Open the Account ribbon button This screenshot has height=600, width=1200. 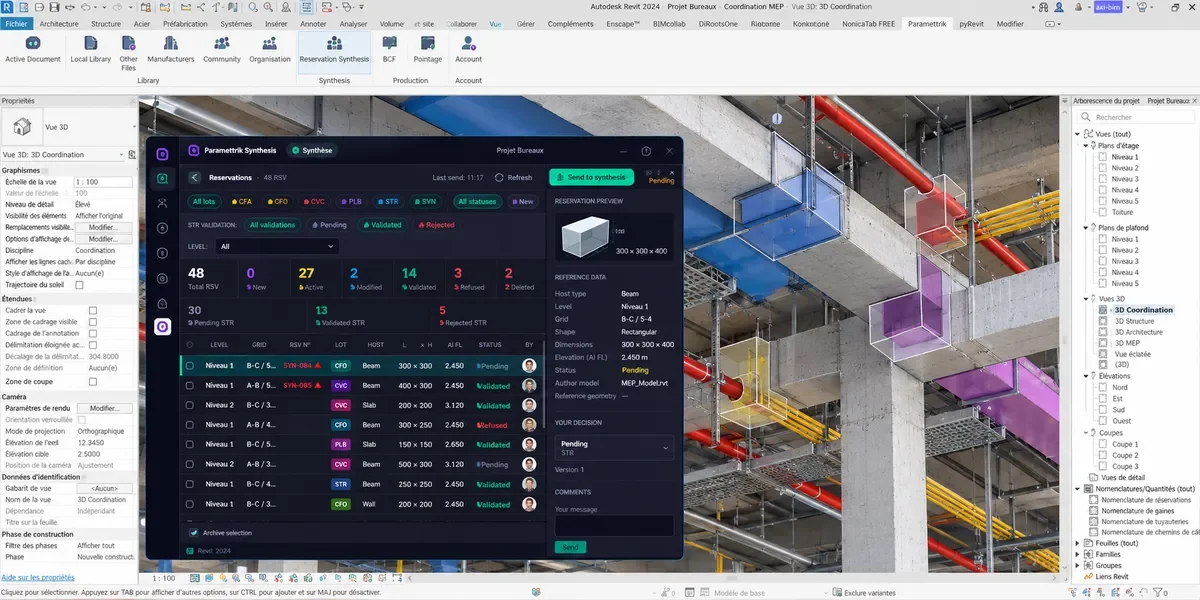coord(468,50)
